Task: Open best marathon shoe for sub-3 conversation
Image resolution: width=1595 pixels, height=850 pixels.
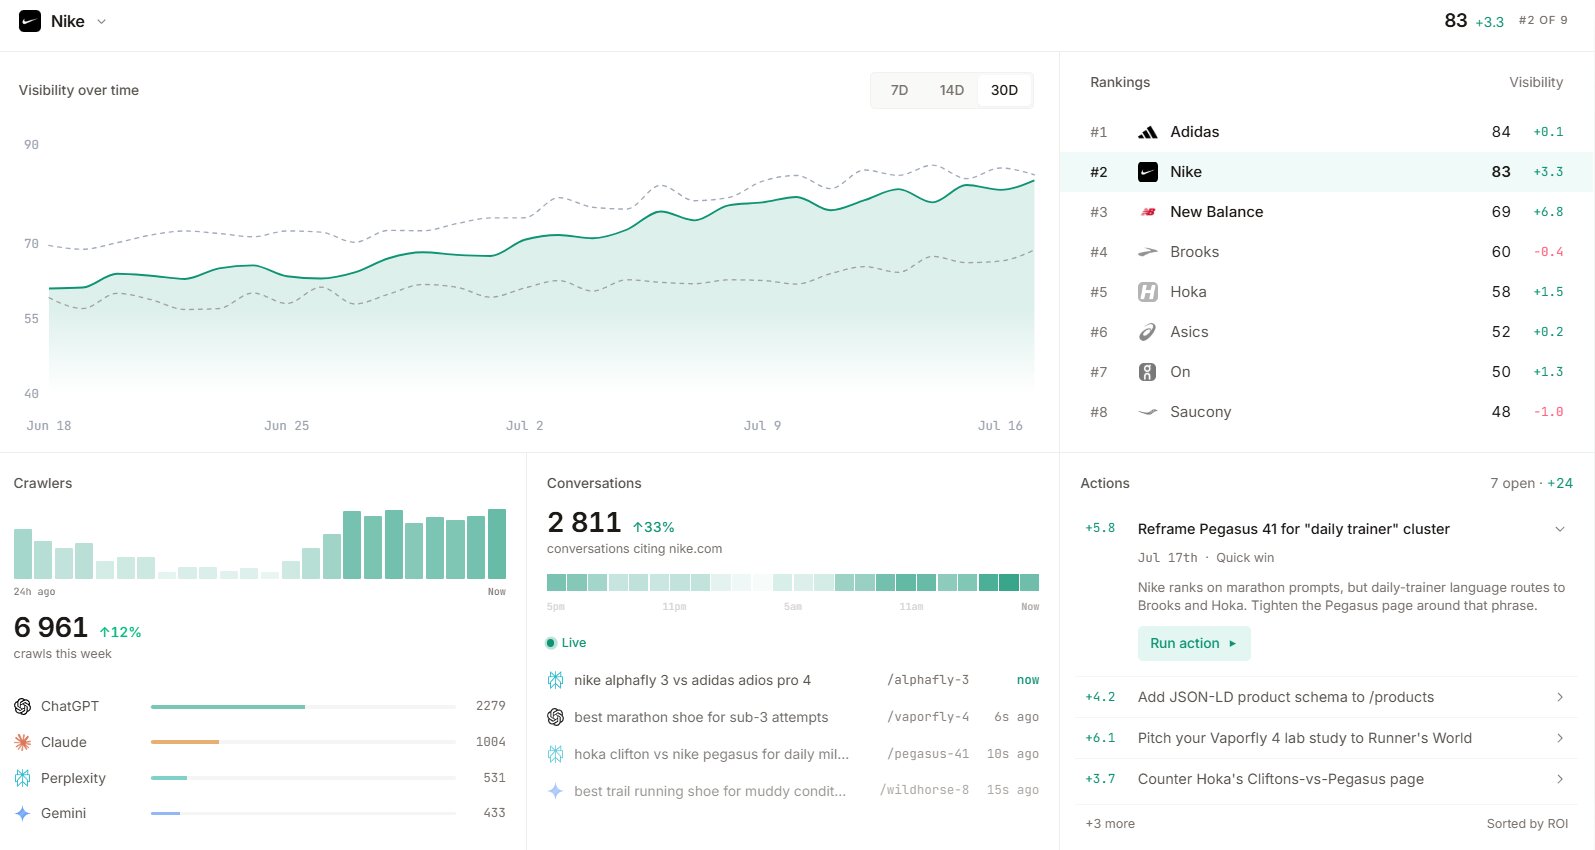Action: (793, 717)
